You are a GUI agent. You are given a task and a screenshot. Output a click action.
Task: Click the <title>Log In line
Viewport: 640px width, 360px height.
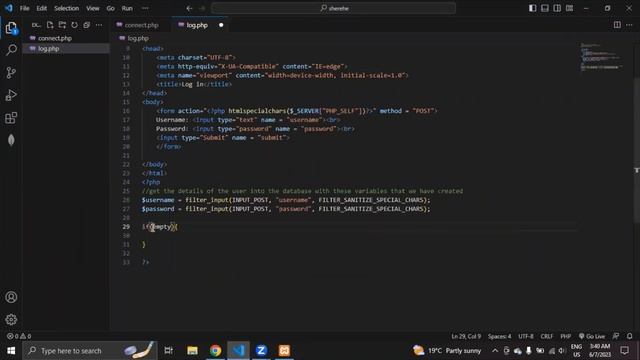pyautogui.click(x=194, y=84)
